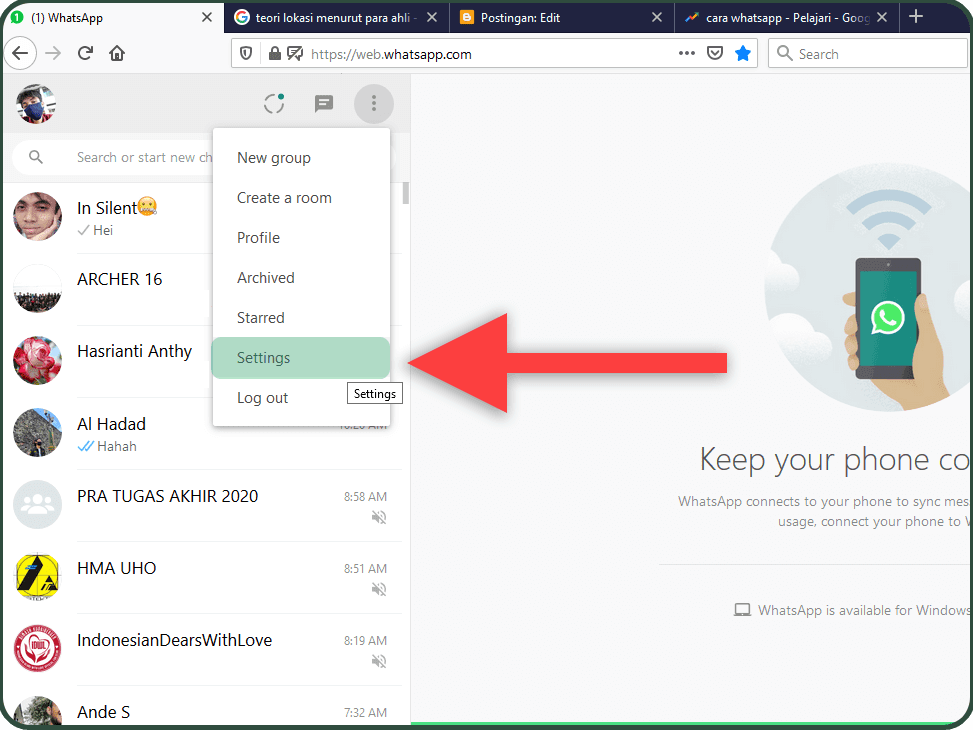Click the chat search magnifier icon

point(36,157)
